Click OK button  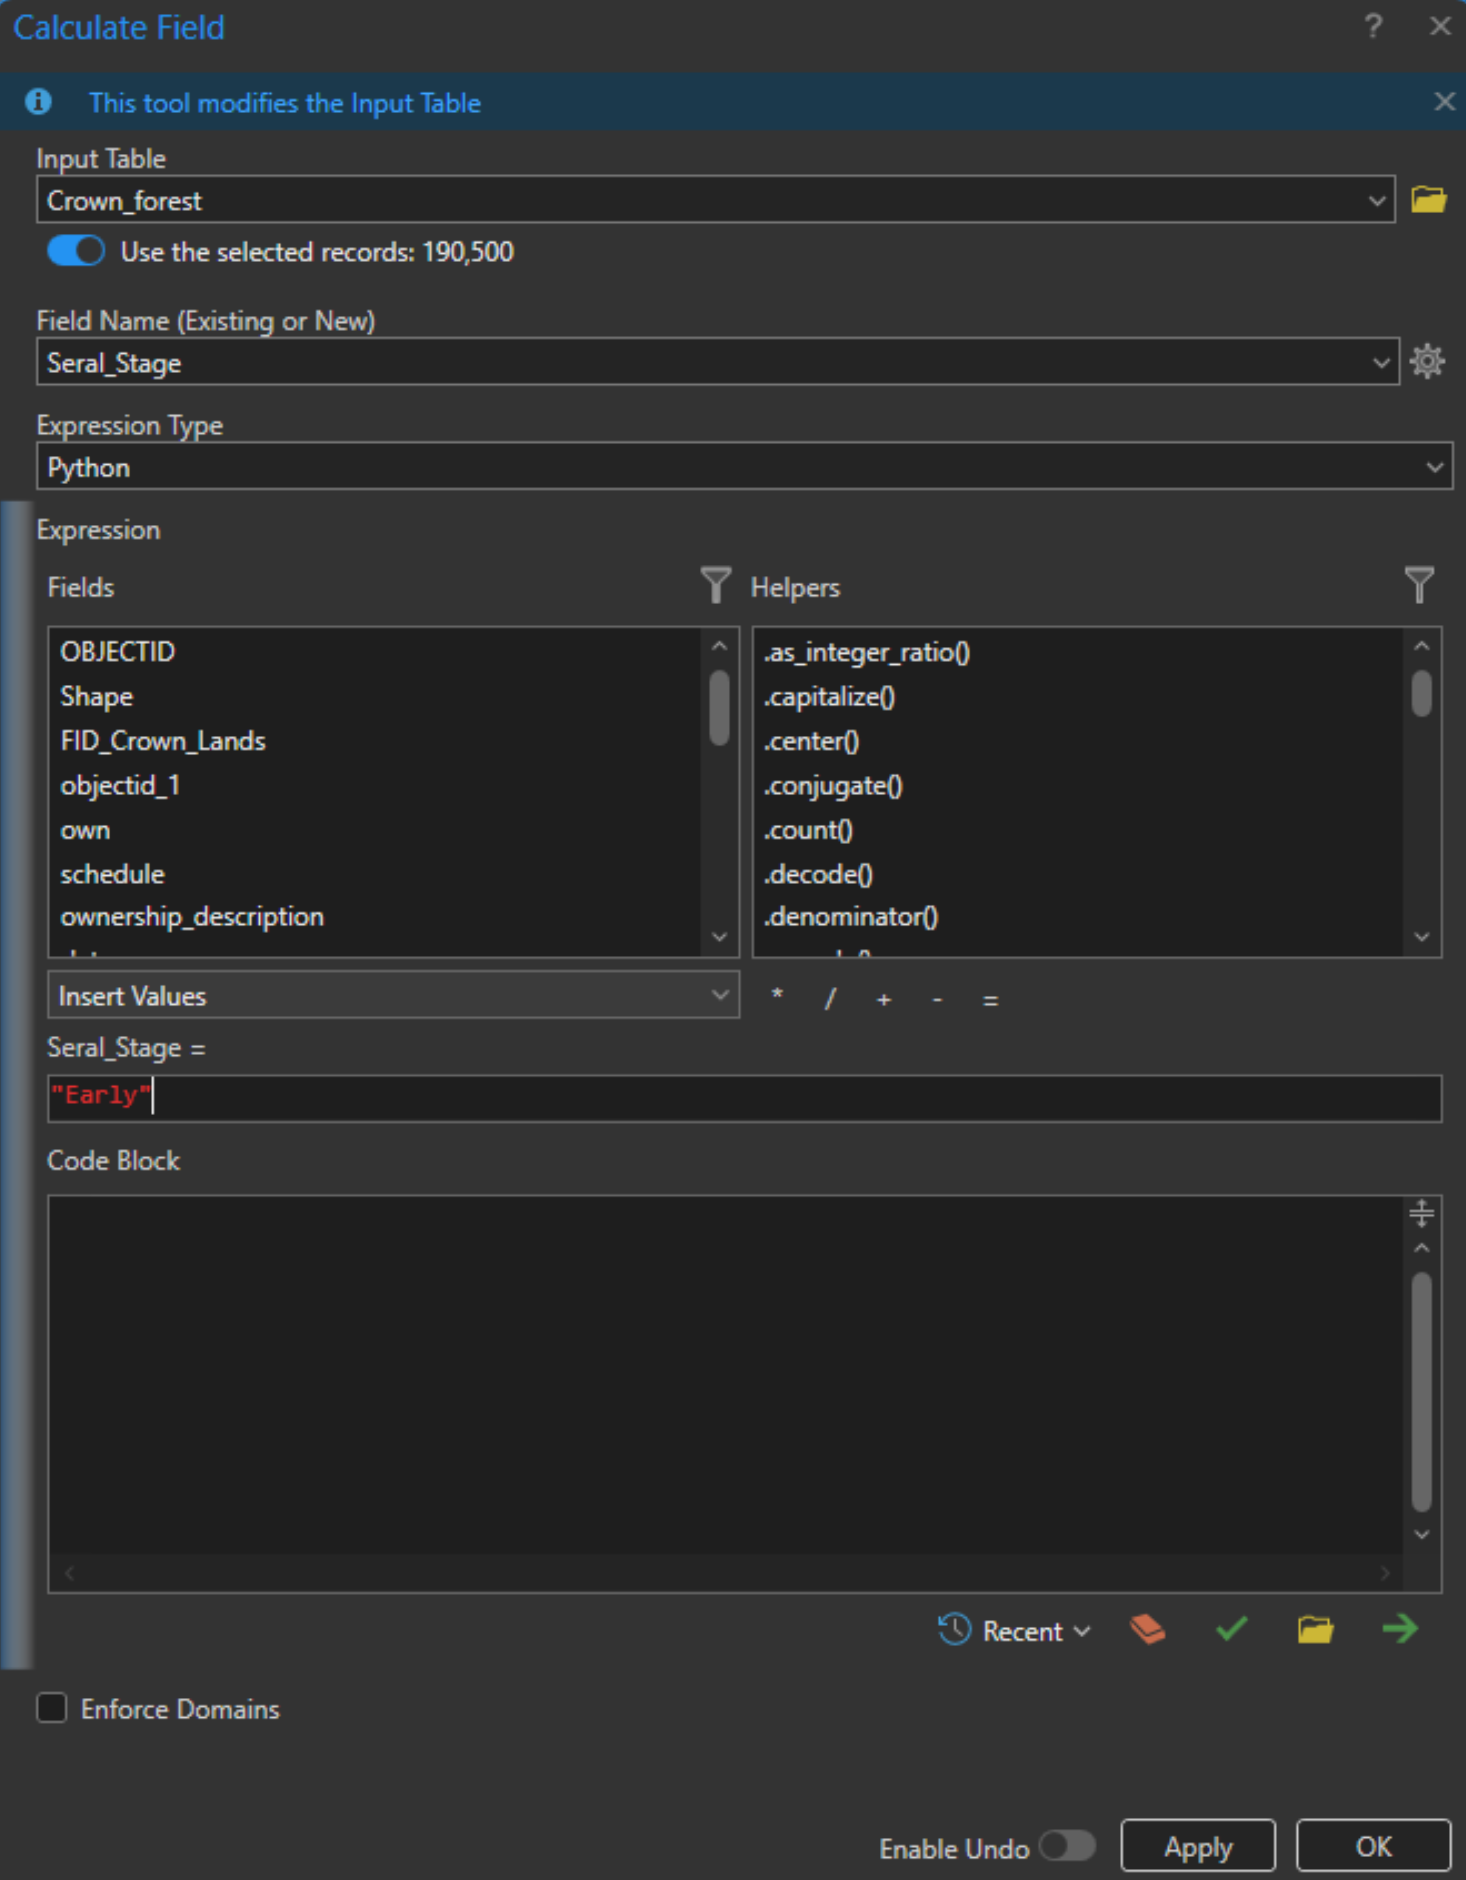point(1373,1846)
